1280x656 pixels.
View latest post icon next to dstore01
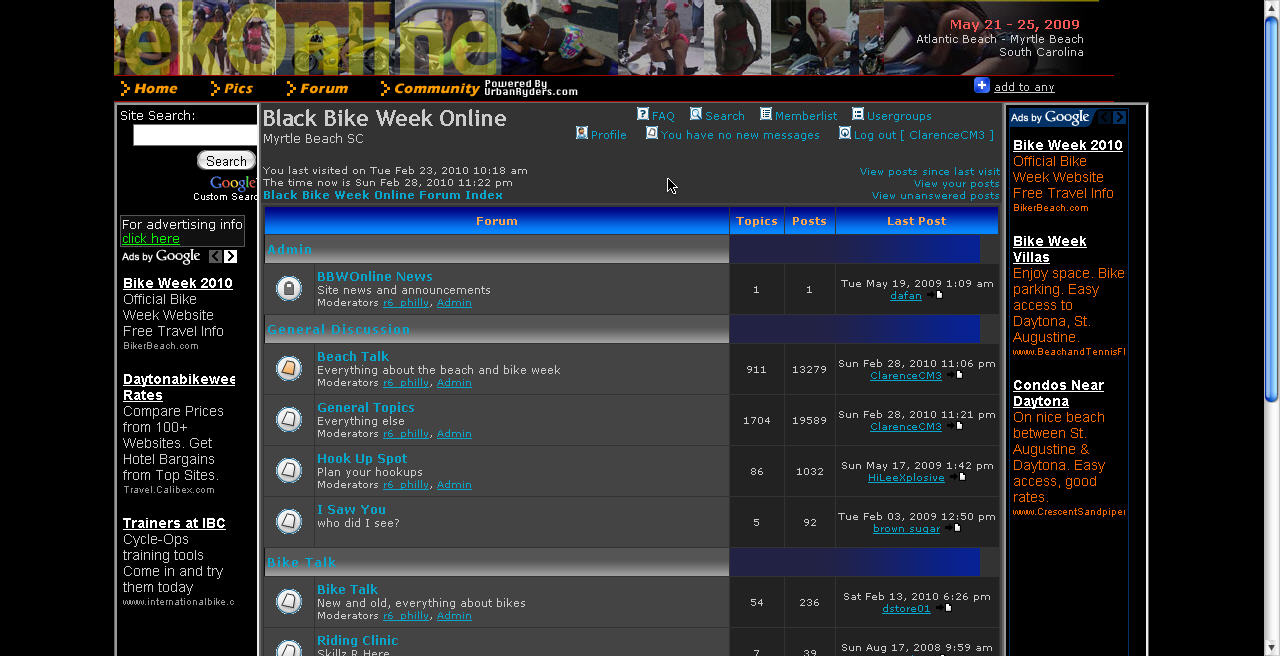(943, 609)
